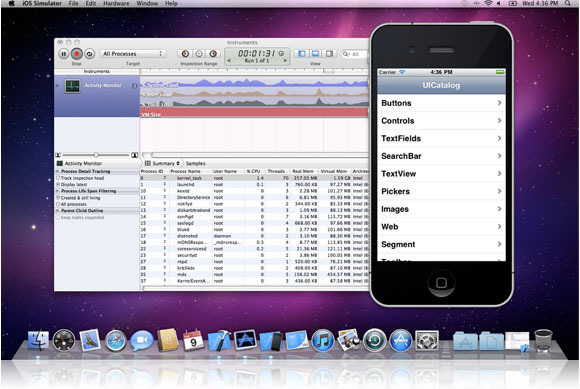
Task: Tap the iPhone simulator home button
Action: 441,283
